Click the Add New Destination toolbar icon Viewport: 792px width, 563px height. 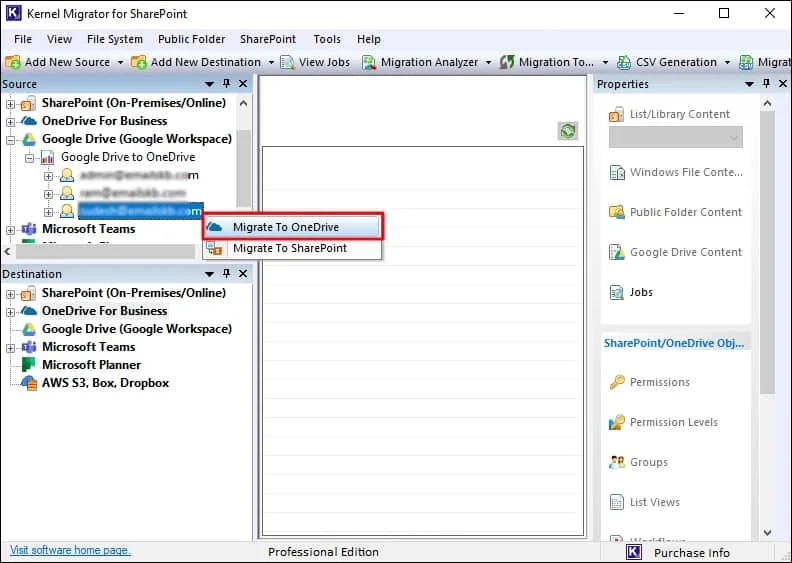click(x=138, y=62)
